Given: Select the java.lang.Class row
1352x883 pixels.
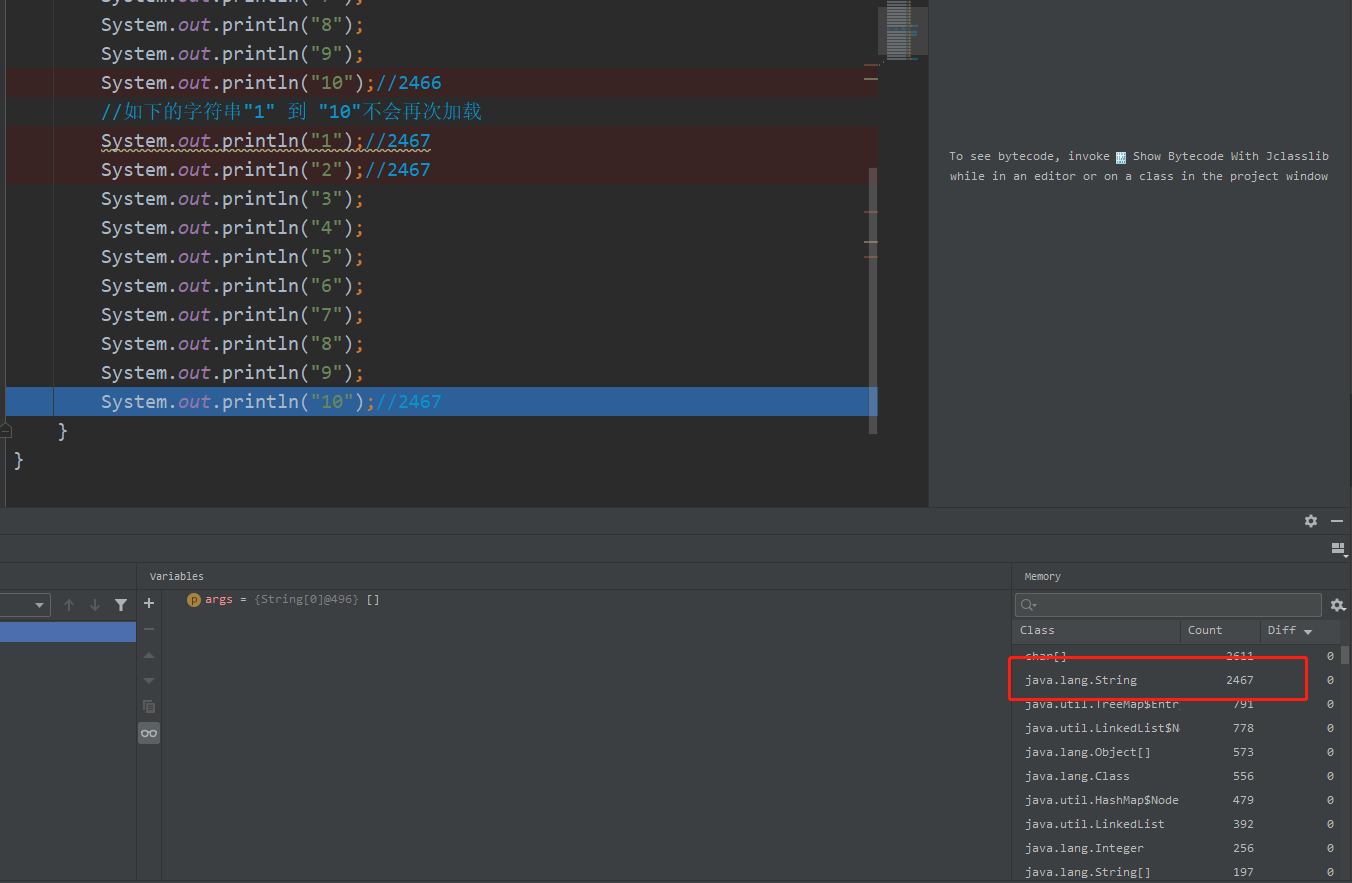Looking at the screenshot, I should 1176,776.
